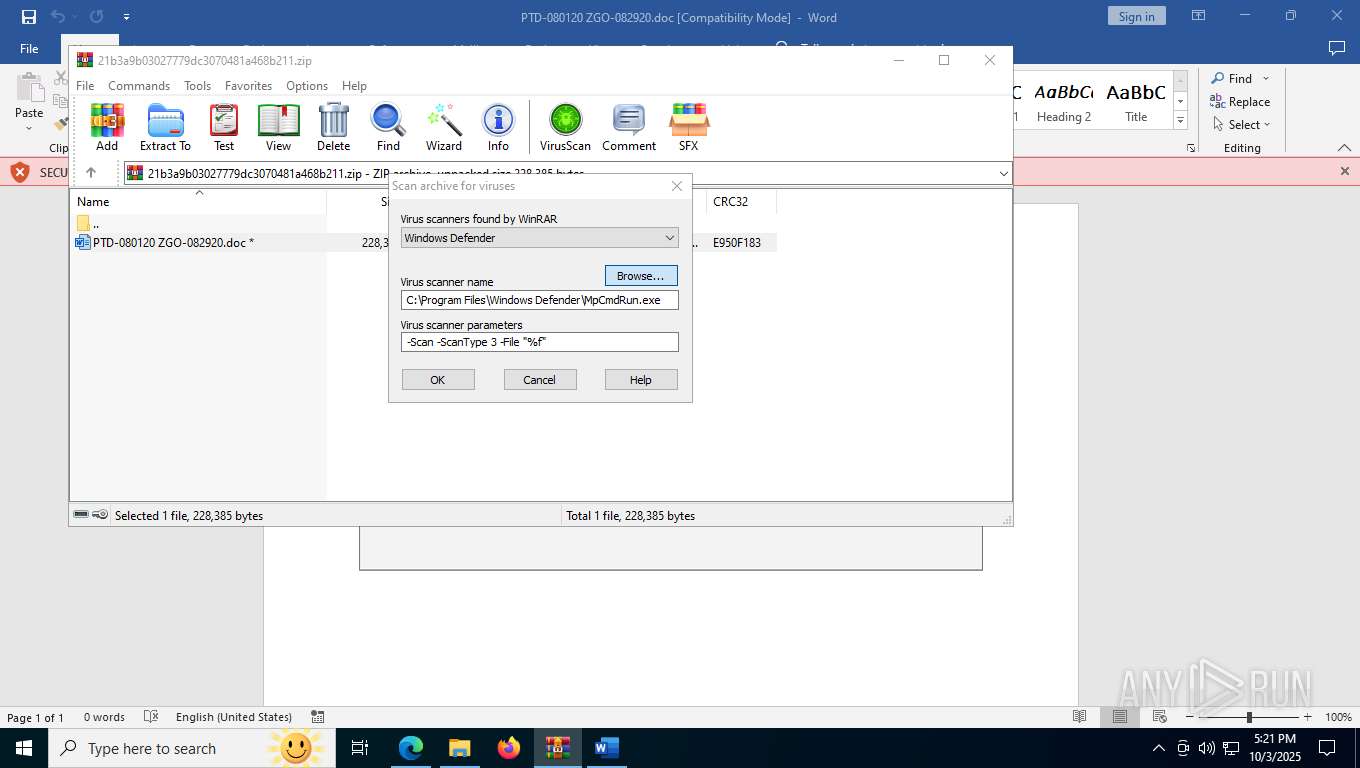This screenshot has height=768, width=1360.
Task: Click OK in Scan archive dialog
Action: [x=438, y=380]
